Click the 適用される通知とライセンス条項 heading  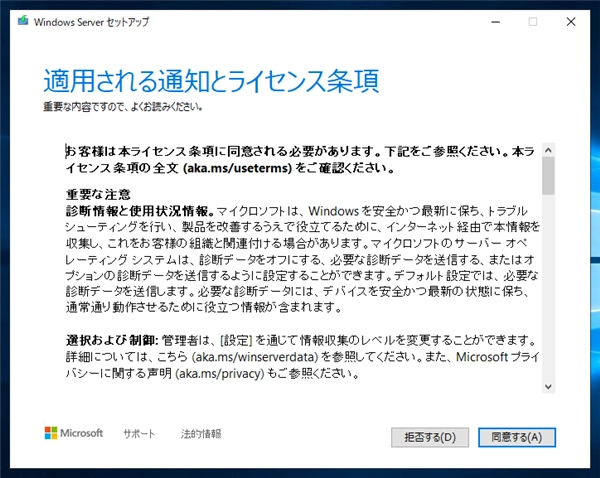tap(211, 81)
